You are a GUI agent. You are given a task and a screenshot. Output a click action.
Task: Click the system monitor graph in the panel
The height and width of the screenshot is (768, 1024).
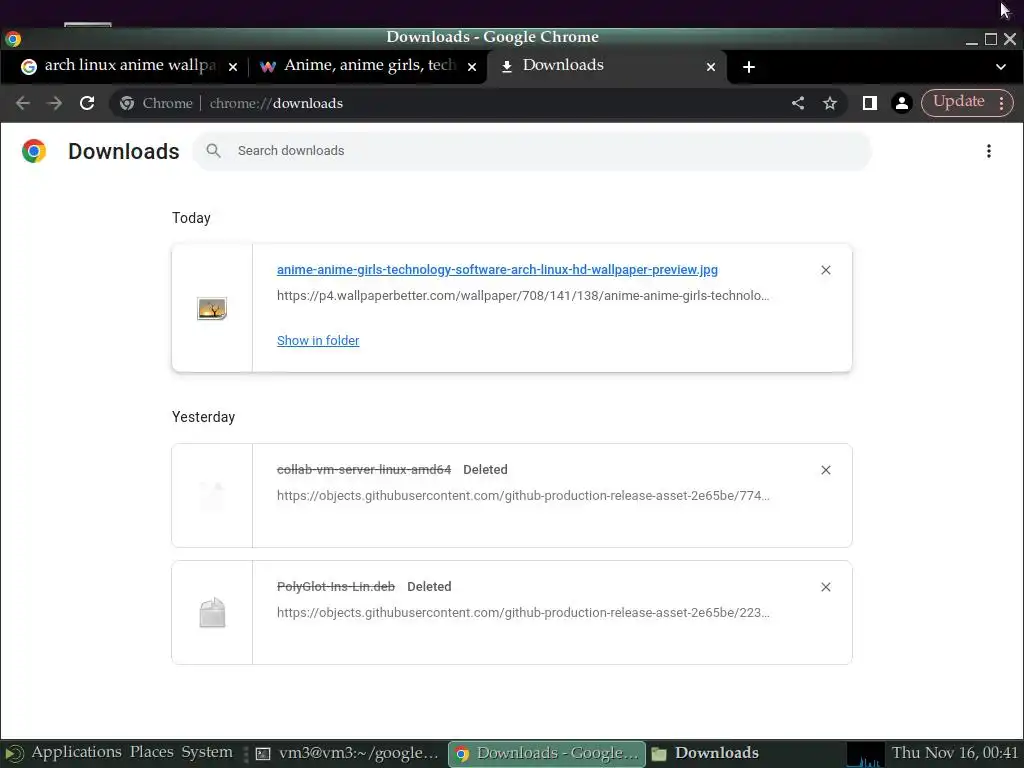(x=865, y=754)
